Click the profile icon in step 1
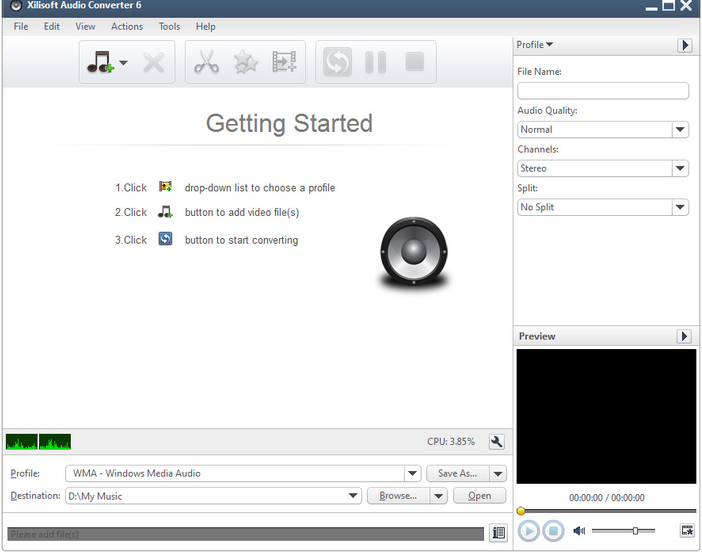702x553 pixels. click(165, 186)
